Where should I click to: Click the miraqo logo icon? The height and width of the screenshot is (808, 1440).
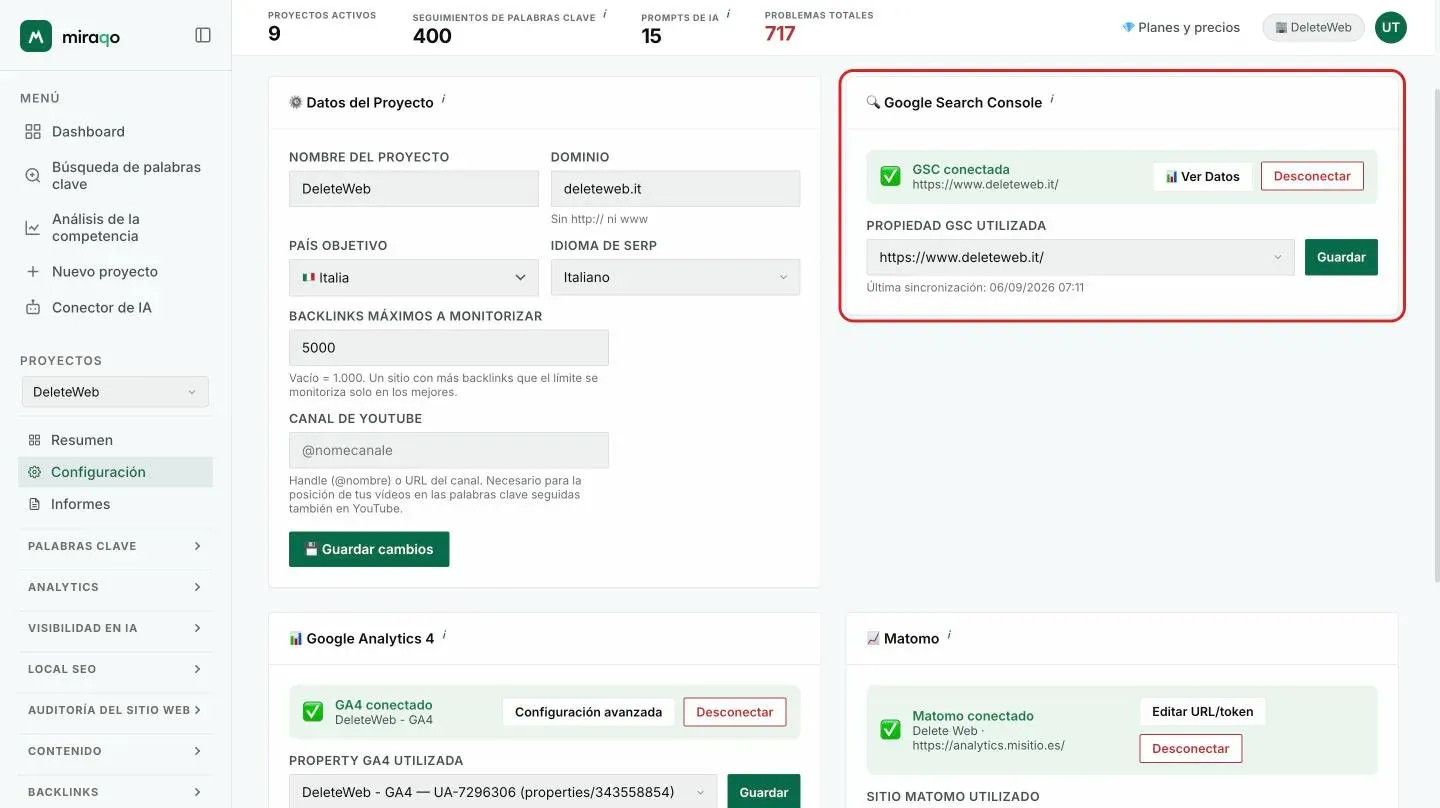pyautogui.click(x=36, y=36)
